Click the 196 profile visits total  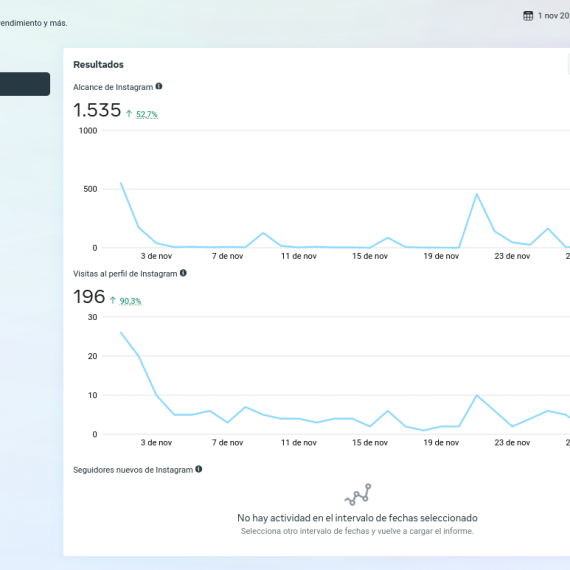89,296
